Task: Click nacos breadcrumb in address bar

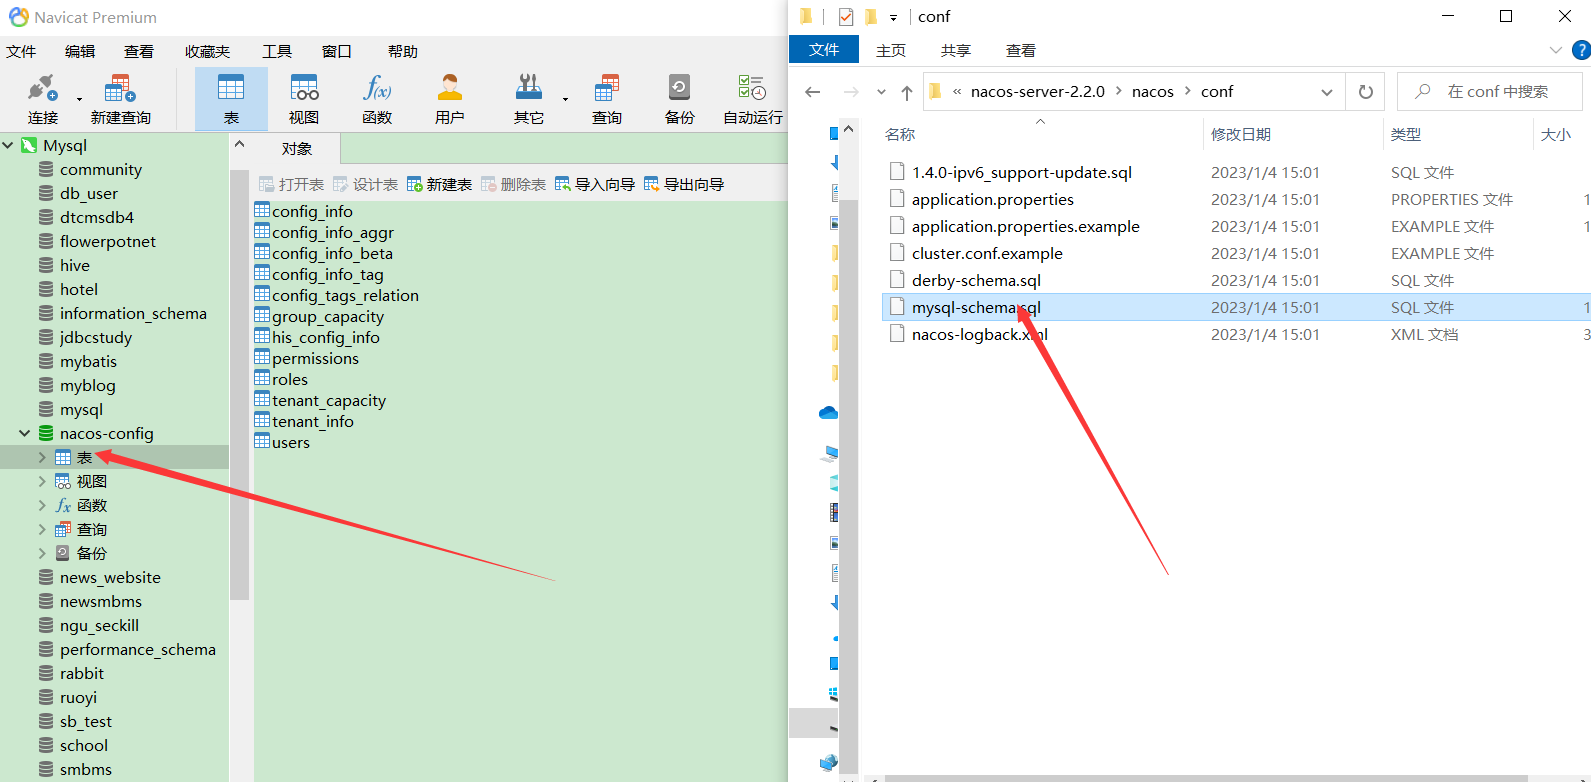Action: click(1152, 92)
